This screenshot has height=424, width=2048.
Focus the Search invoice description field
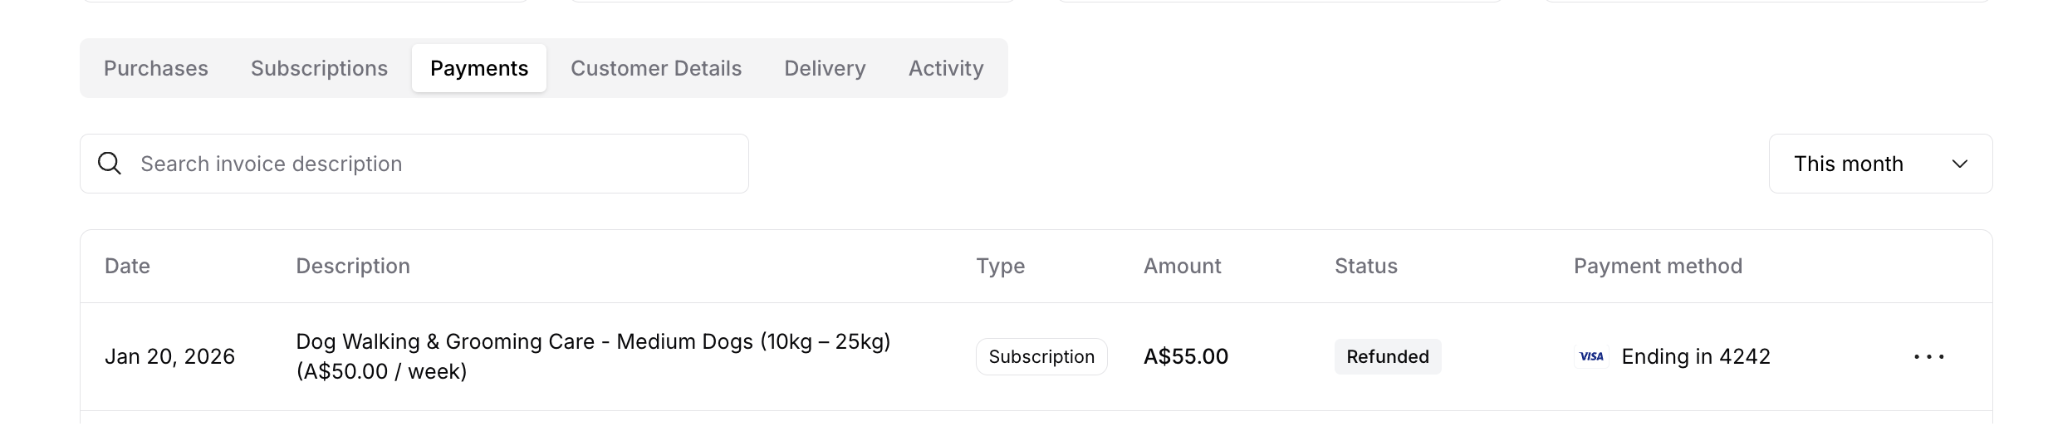tap(430, 164)
